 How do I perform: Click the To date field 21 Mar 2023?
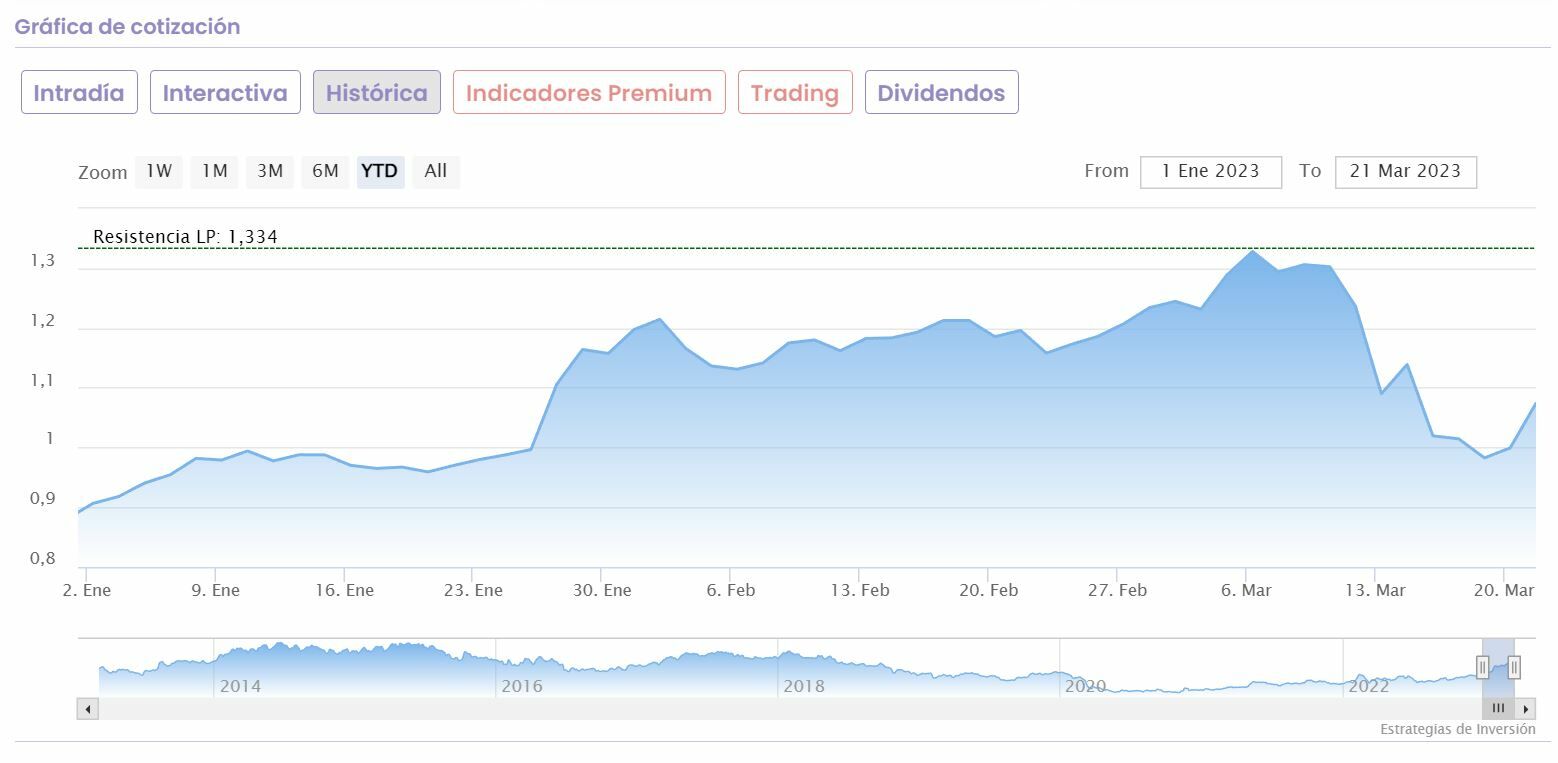pyautogui.click(x=1405, y=171)
